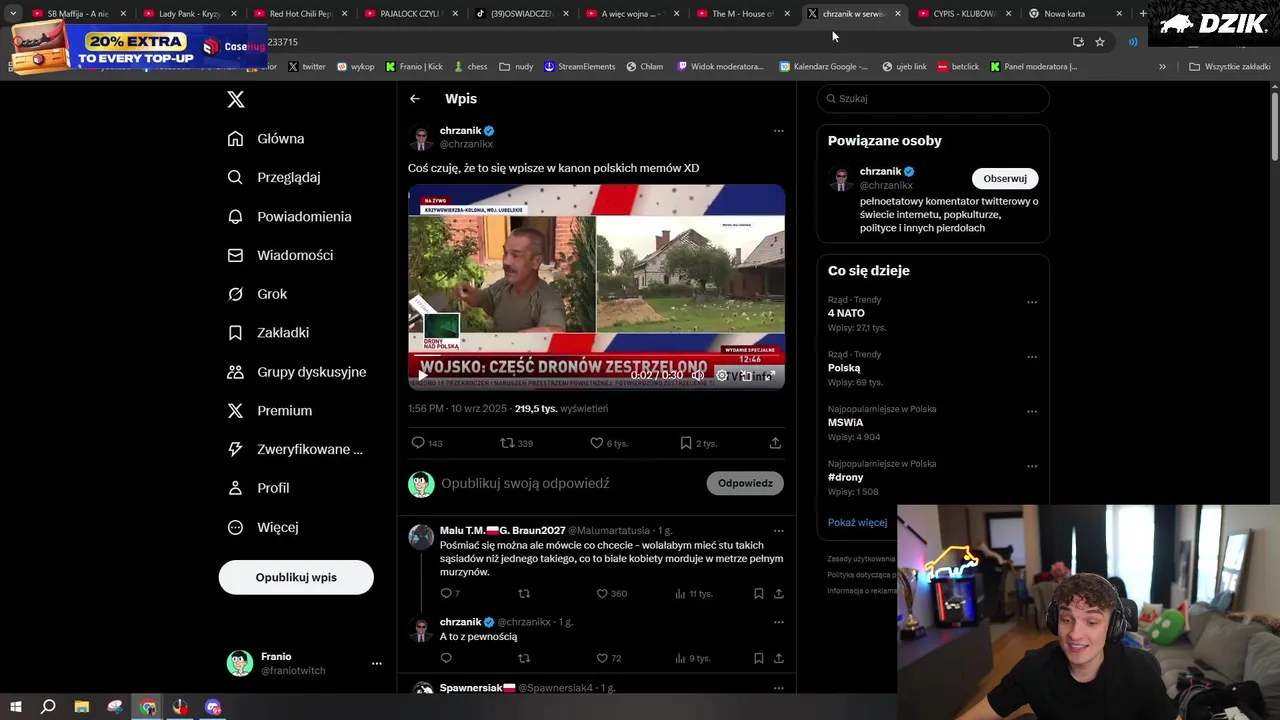Open Grok from sidebar

(x=257, y=294)
